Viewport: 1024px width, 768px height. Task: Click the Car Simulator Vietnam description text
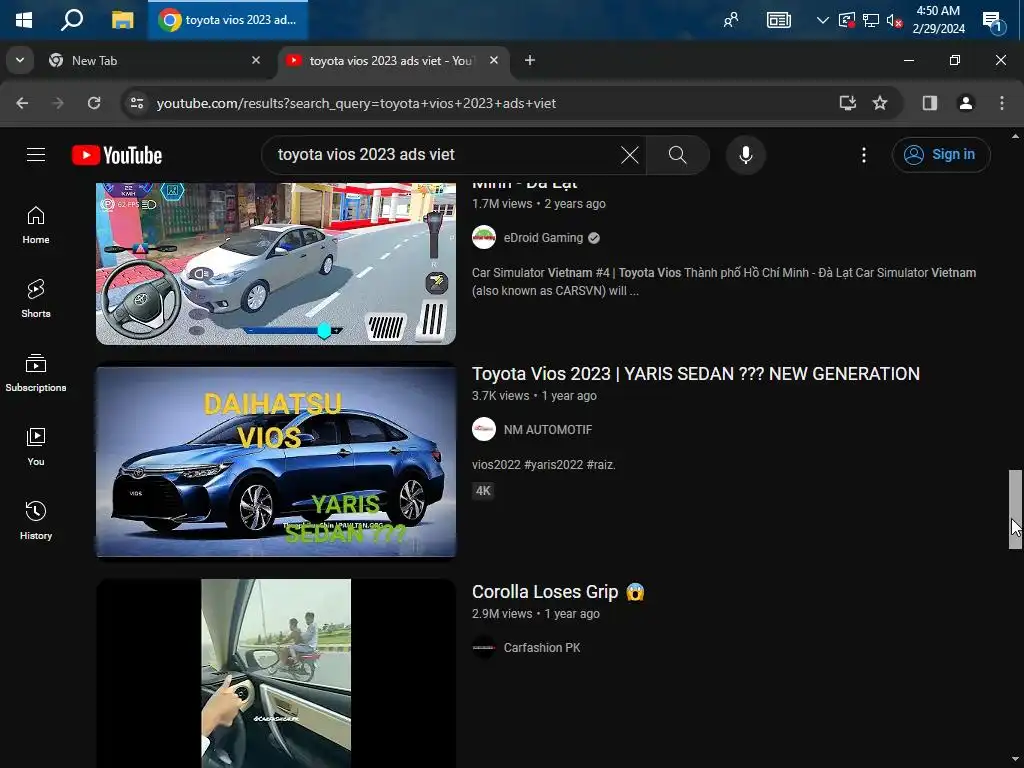tap(724, 281)
